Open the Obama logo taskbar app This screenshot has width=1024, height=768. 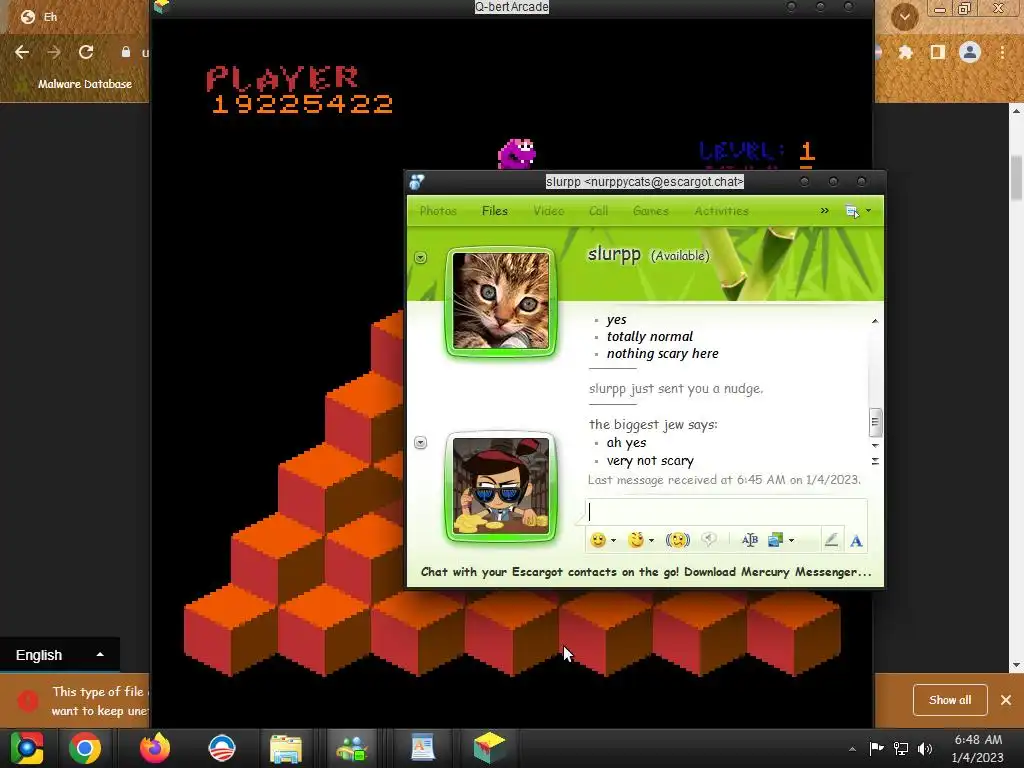coord(221,748)
